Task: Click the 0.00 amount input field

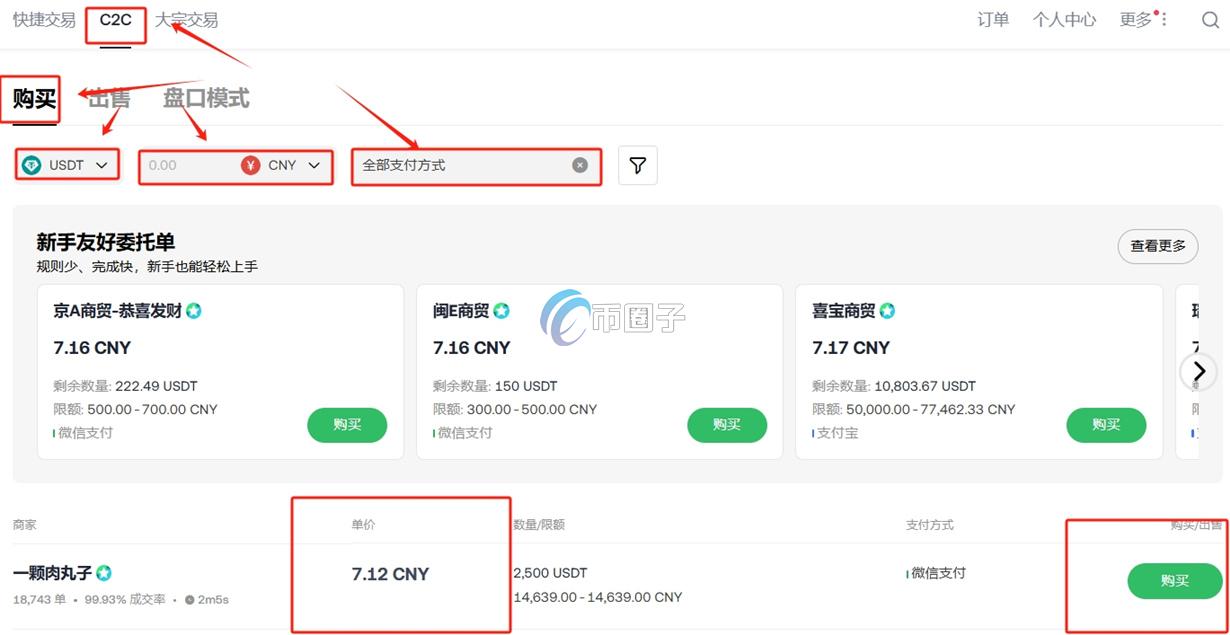Action: pyautogui.click(x=180, y=165)
